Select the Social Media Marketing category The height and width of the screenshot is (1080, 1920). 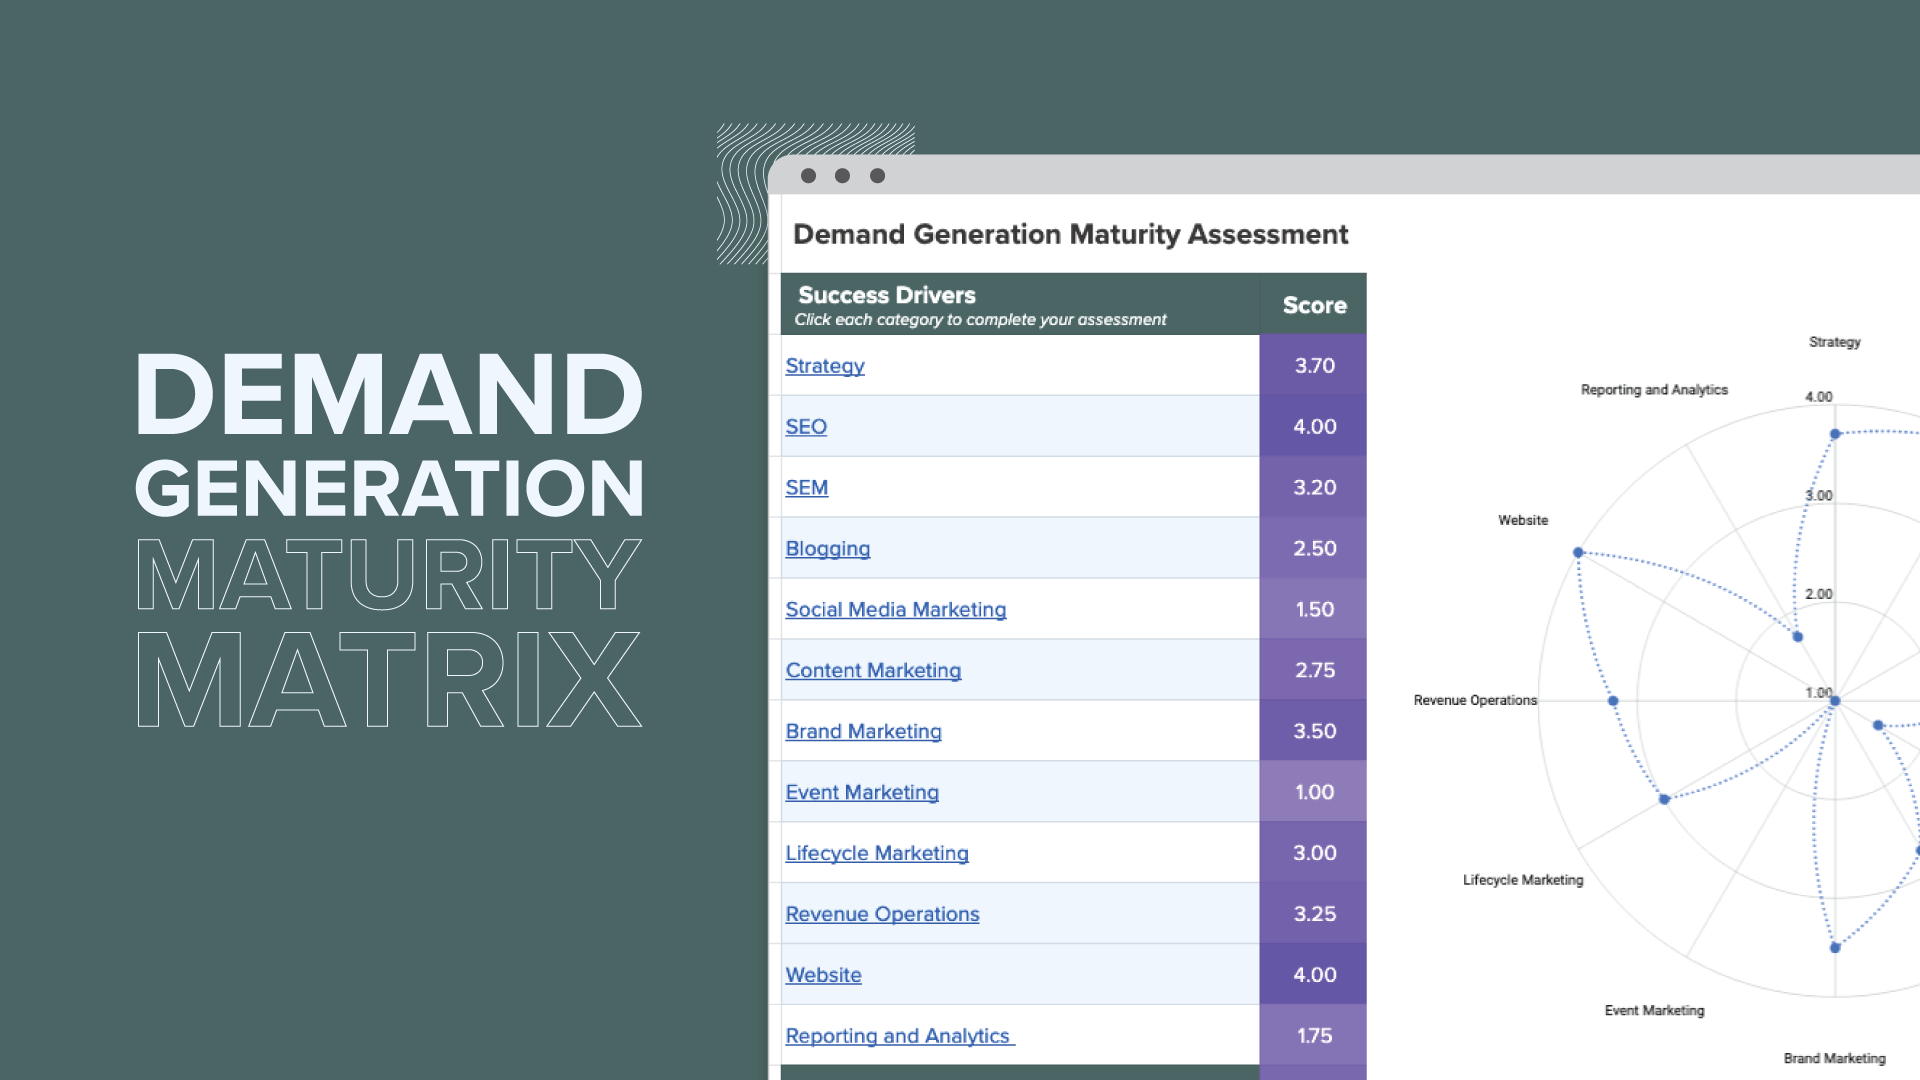pyautogui.click(x=895, y=609)
